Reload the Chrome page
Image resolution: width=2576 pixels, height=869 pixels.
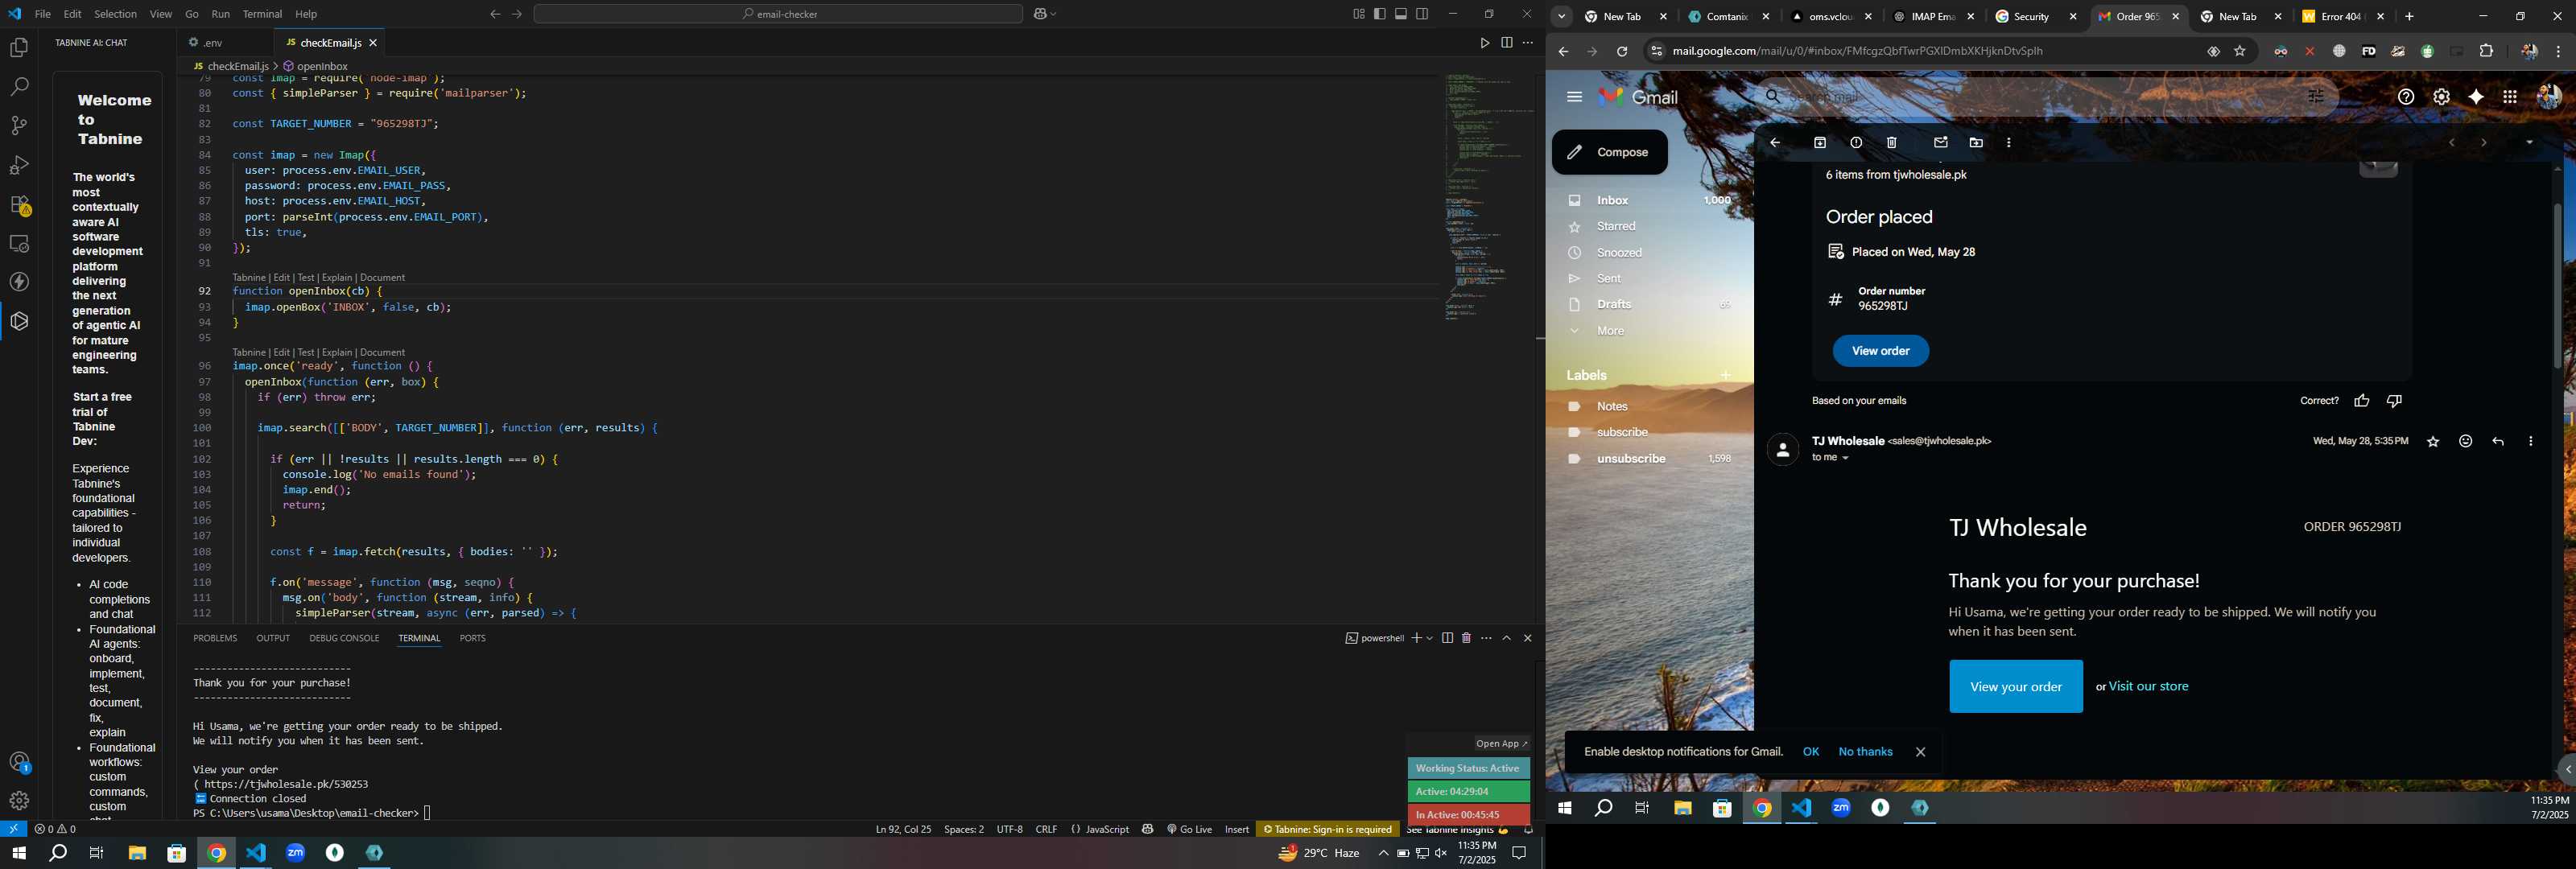click(x=1622, y=52)
